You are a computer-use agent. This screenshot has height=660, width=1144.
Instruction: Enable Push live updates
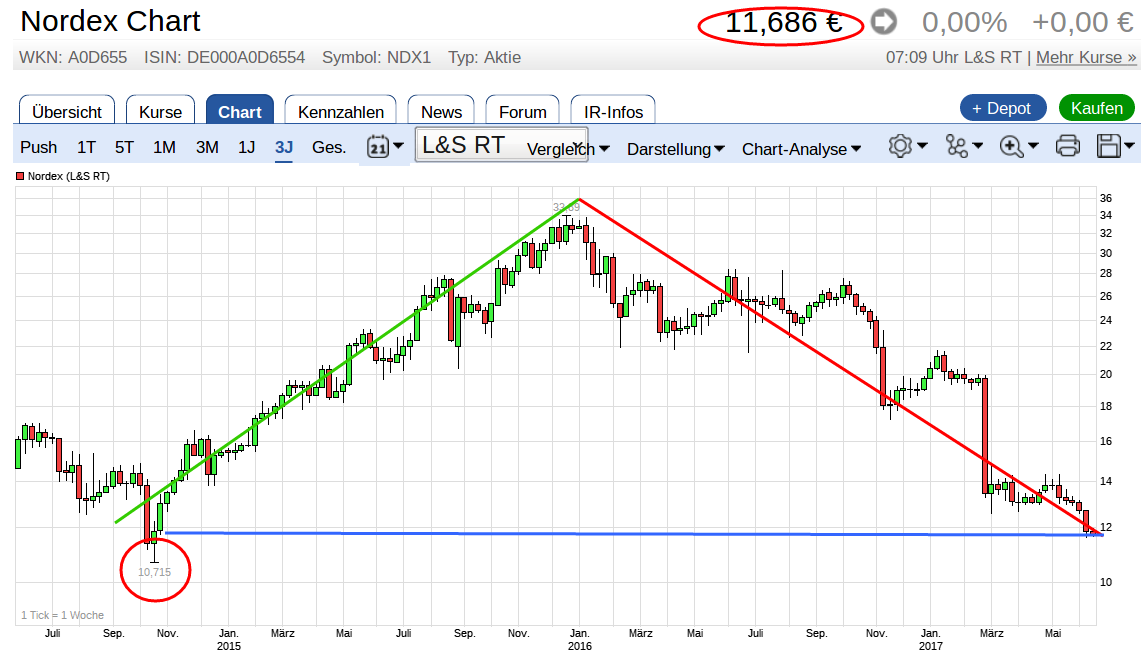(x=38, y=147)
